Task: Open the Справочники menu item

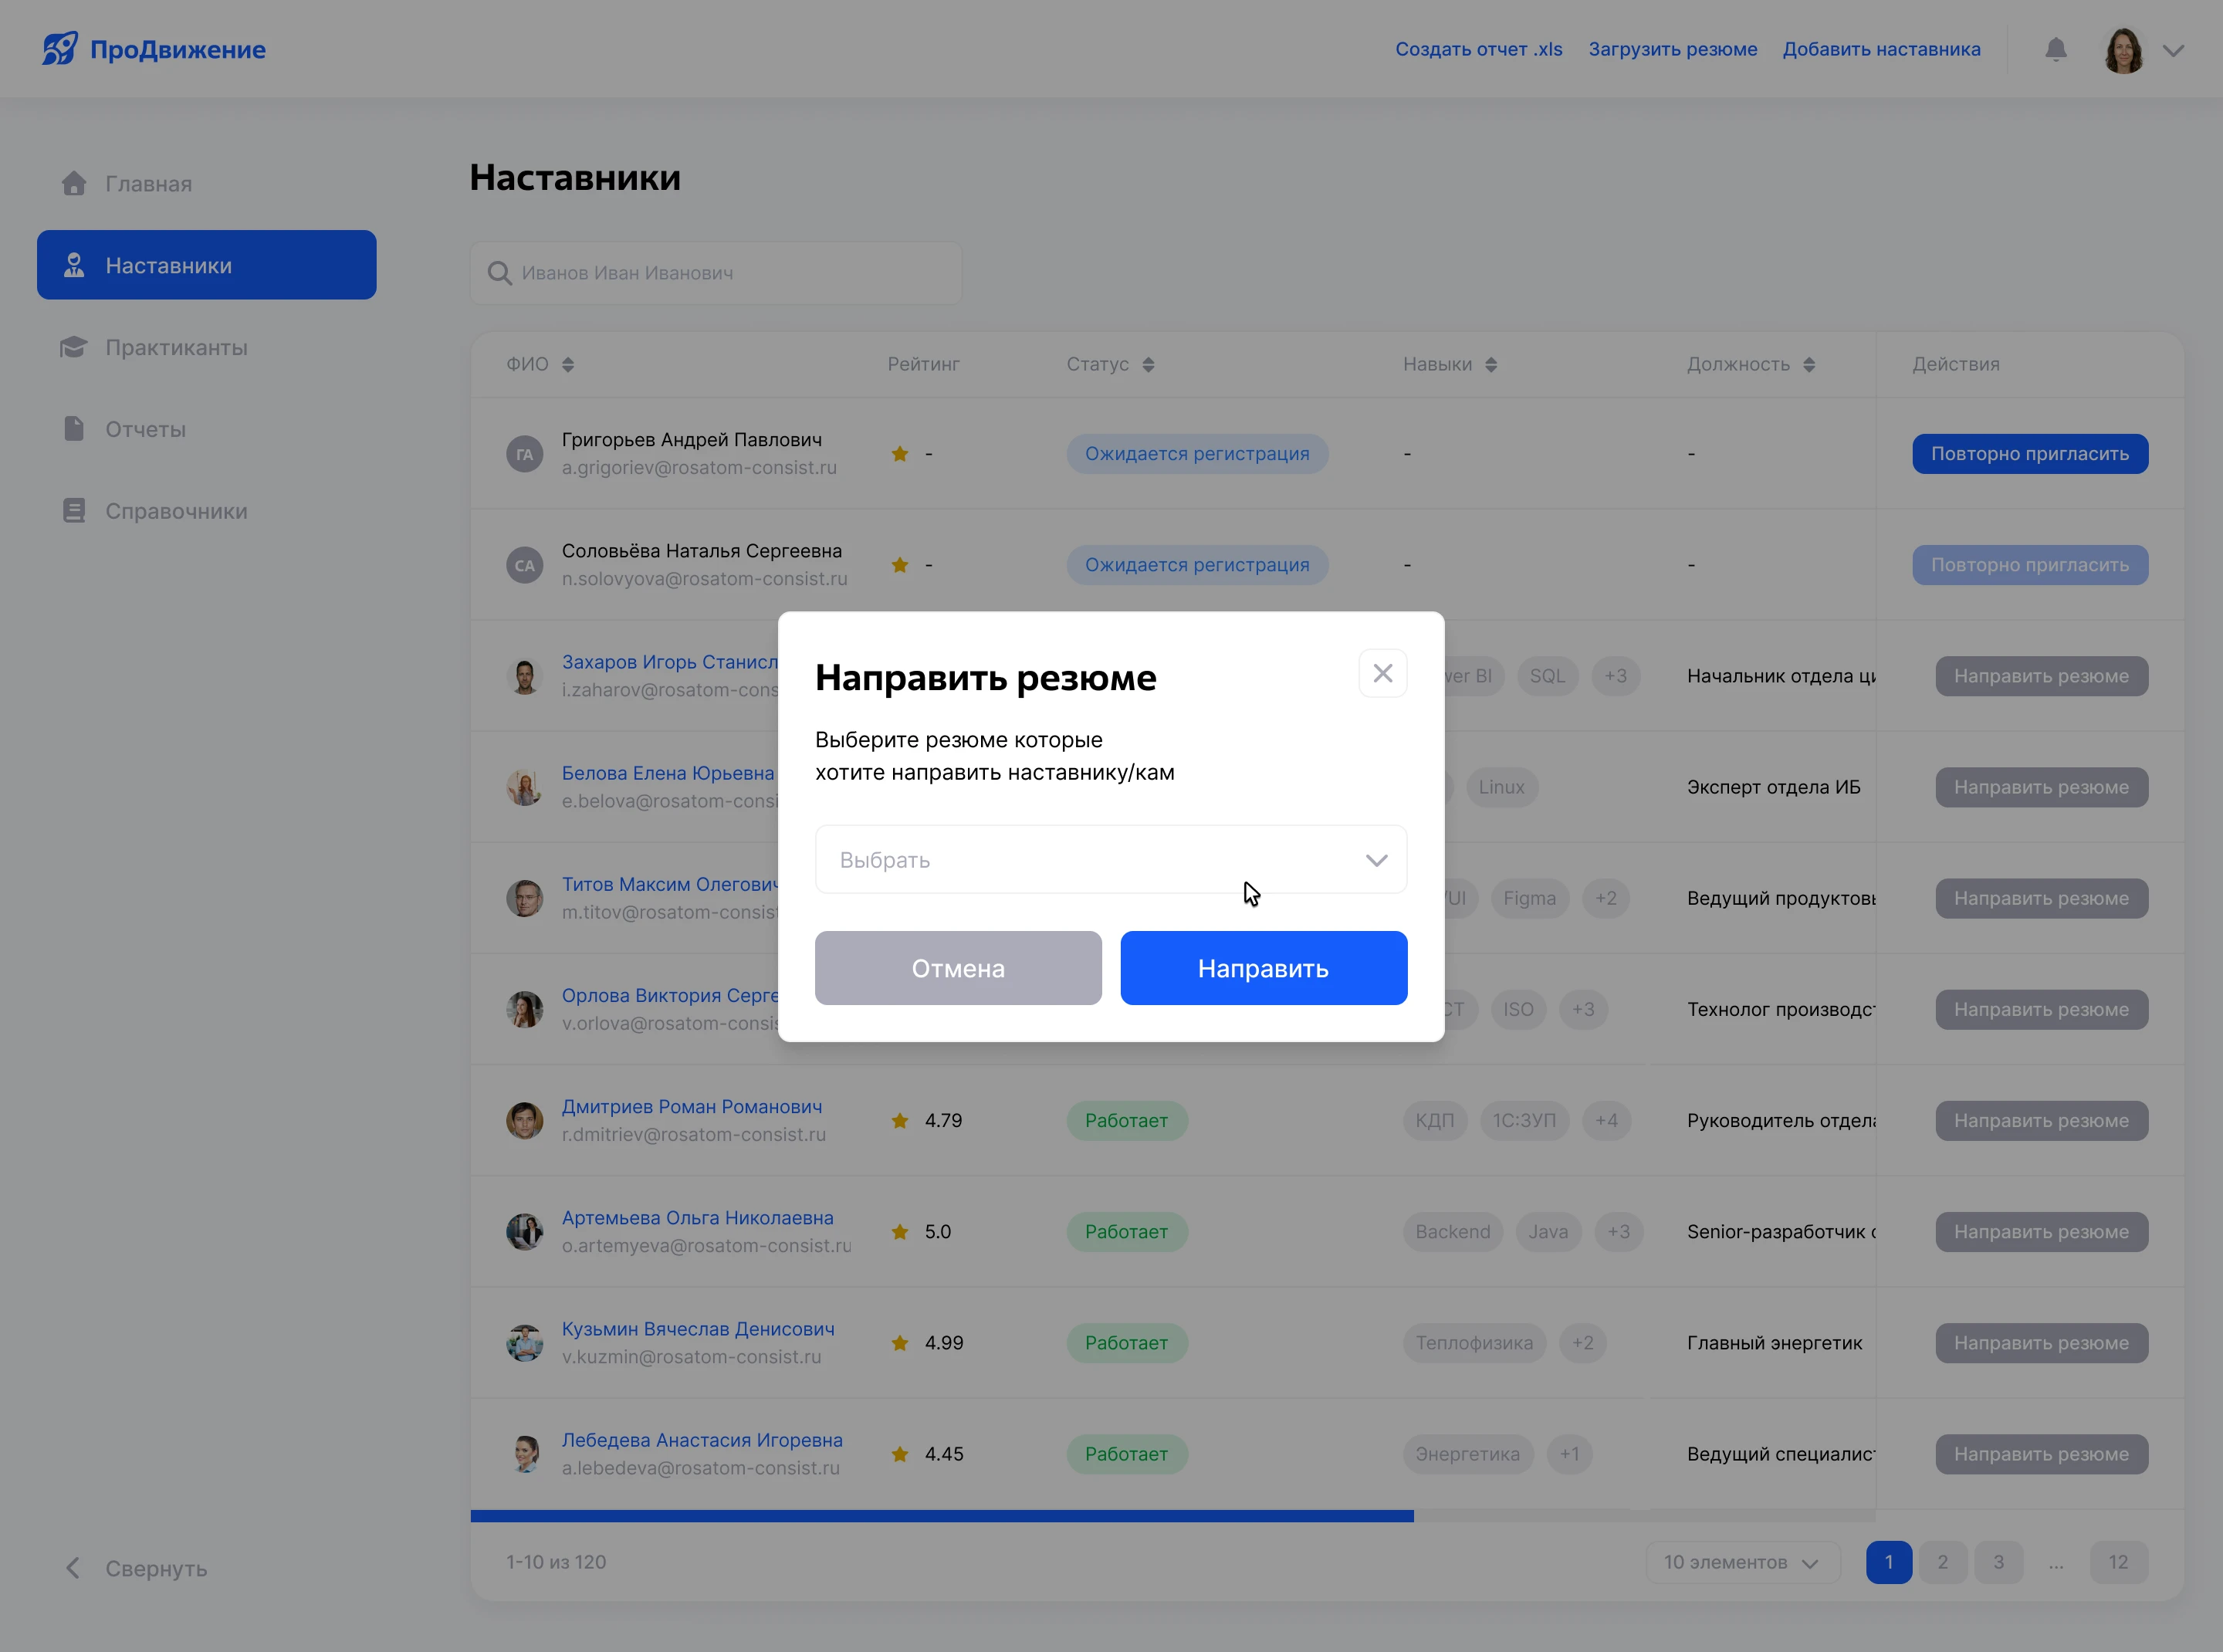Action: coord(207,511)
